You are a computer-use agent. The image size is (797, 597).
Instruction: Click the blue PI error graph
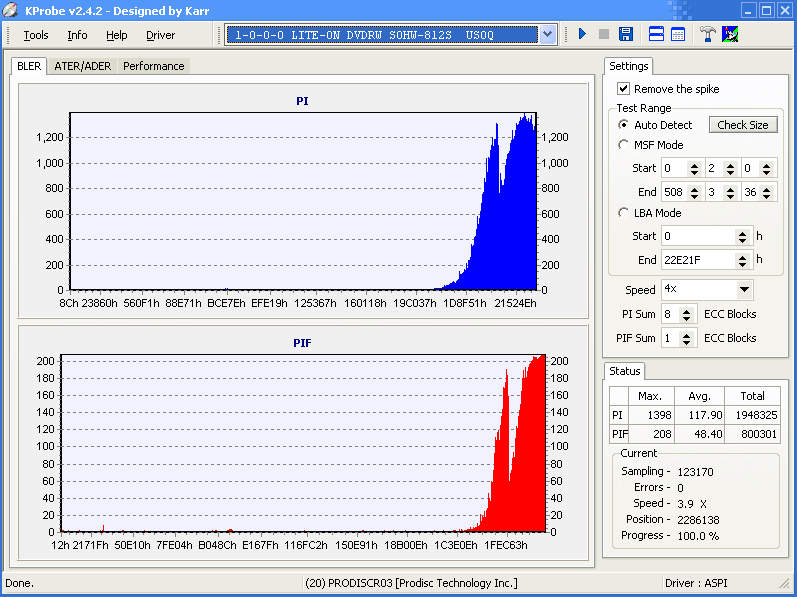pos(303,201)
